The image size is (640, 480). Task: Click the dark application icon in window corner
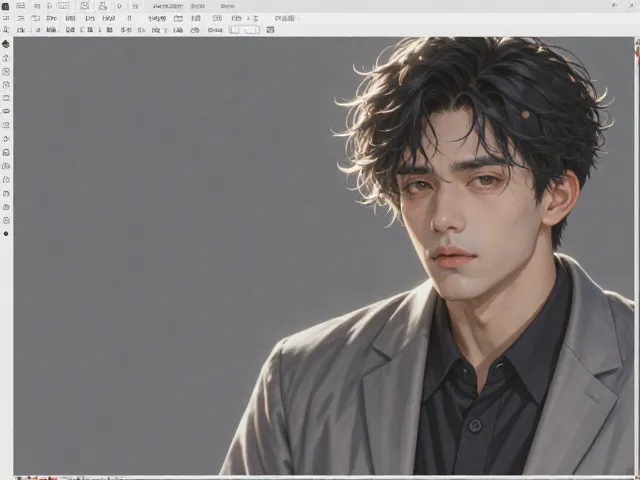tap(5, 6)
